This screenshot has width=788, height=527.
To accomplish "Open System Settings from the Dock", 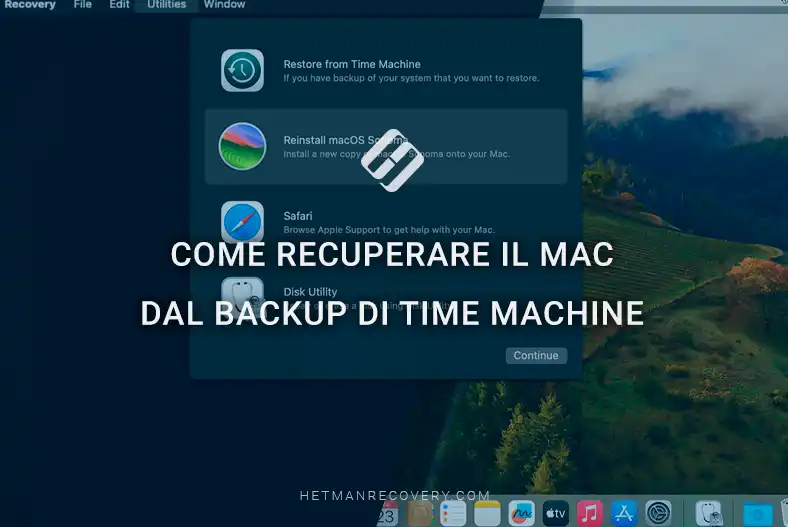I will point(658,514).
